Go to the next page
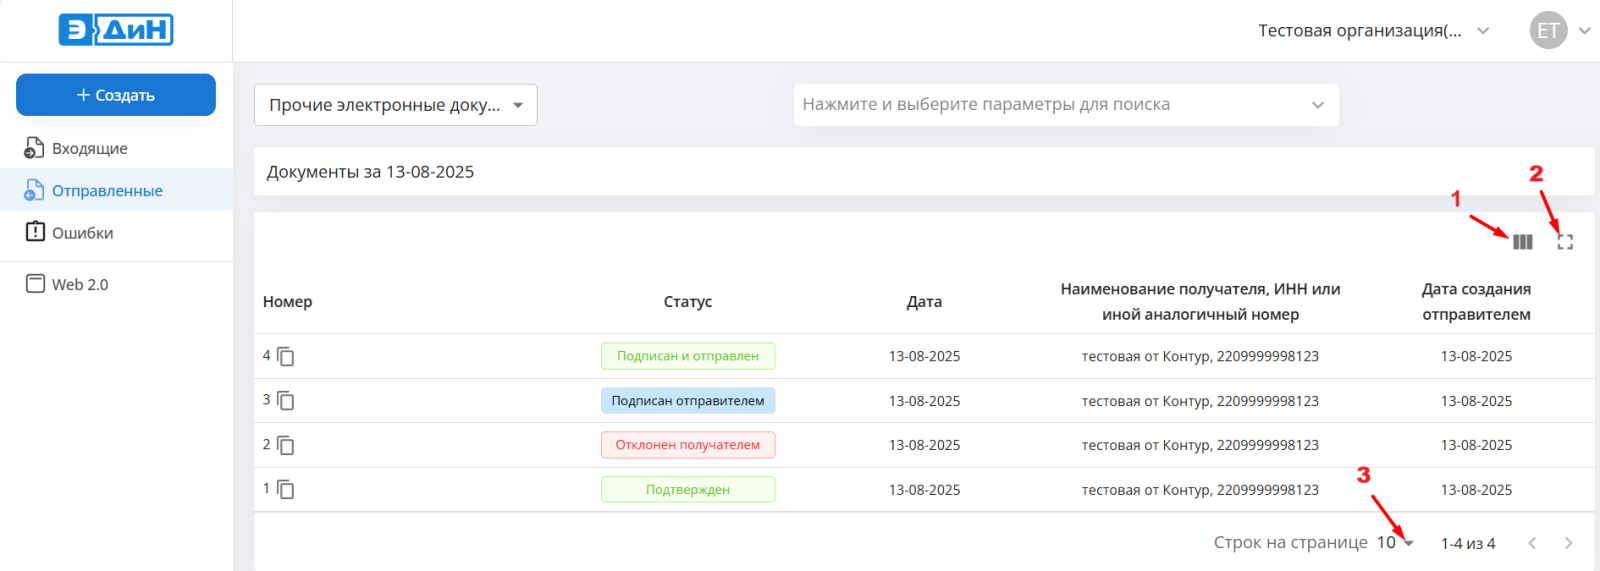 [1568, 543]
